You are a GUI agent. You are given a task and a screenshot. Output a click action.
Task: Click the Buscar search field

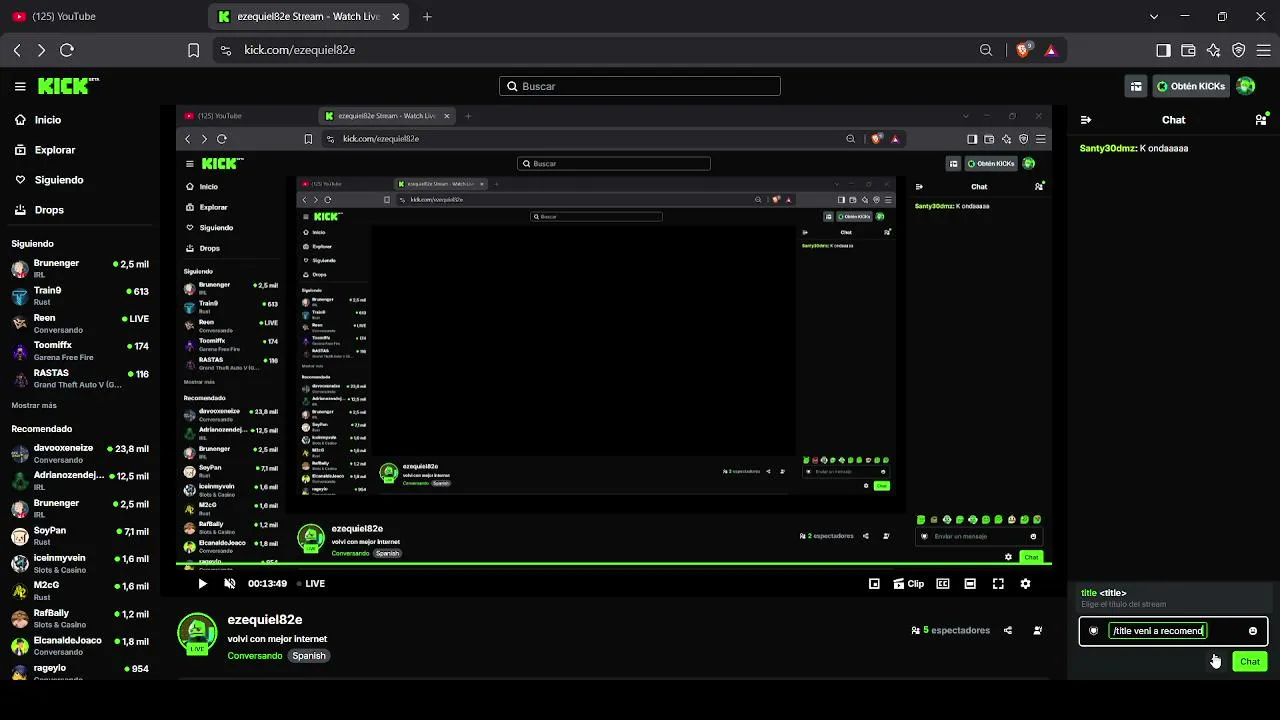(640, 86)
